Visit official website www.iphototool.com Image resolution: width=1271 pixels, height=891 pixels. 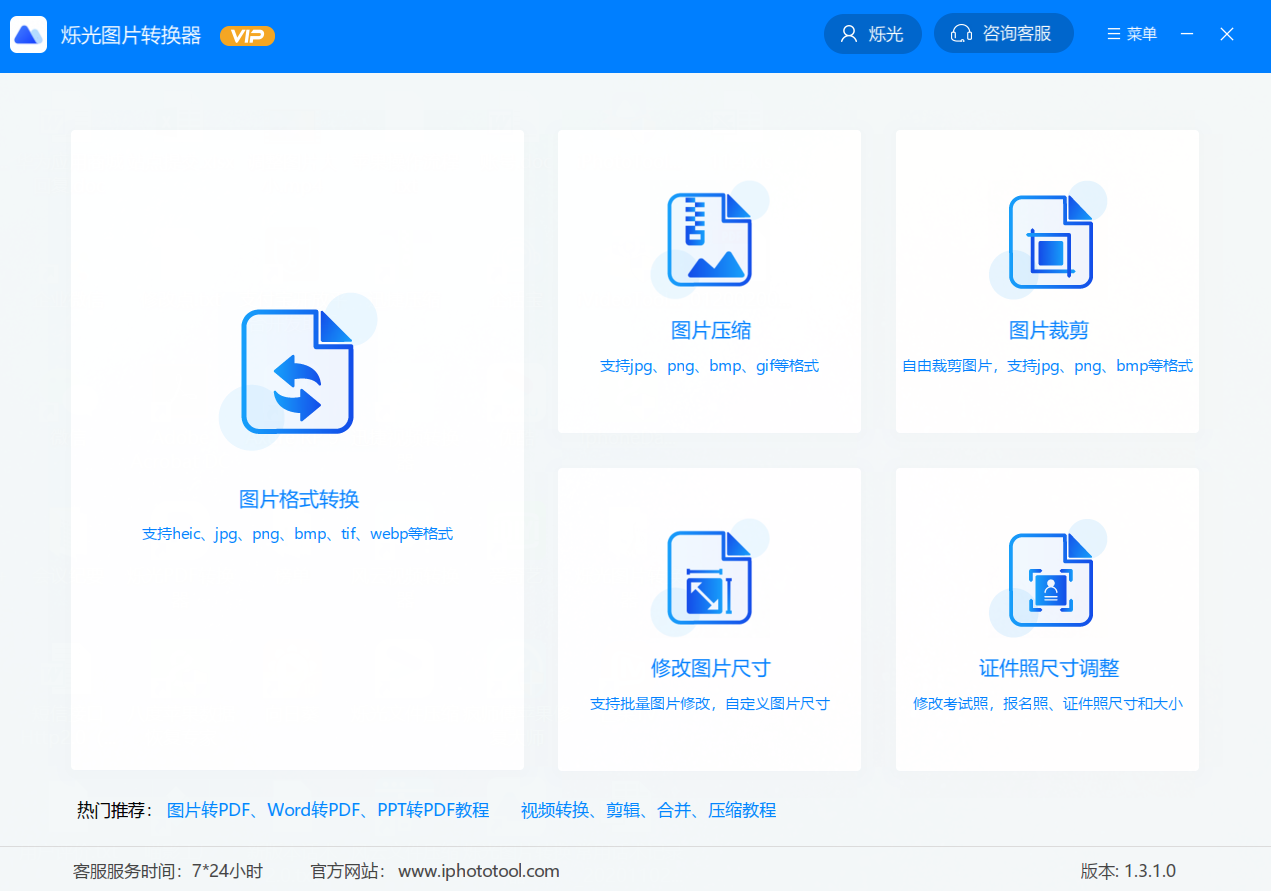pyautogui.click(x=479, y=871)
